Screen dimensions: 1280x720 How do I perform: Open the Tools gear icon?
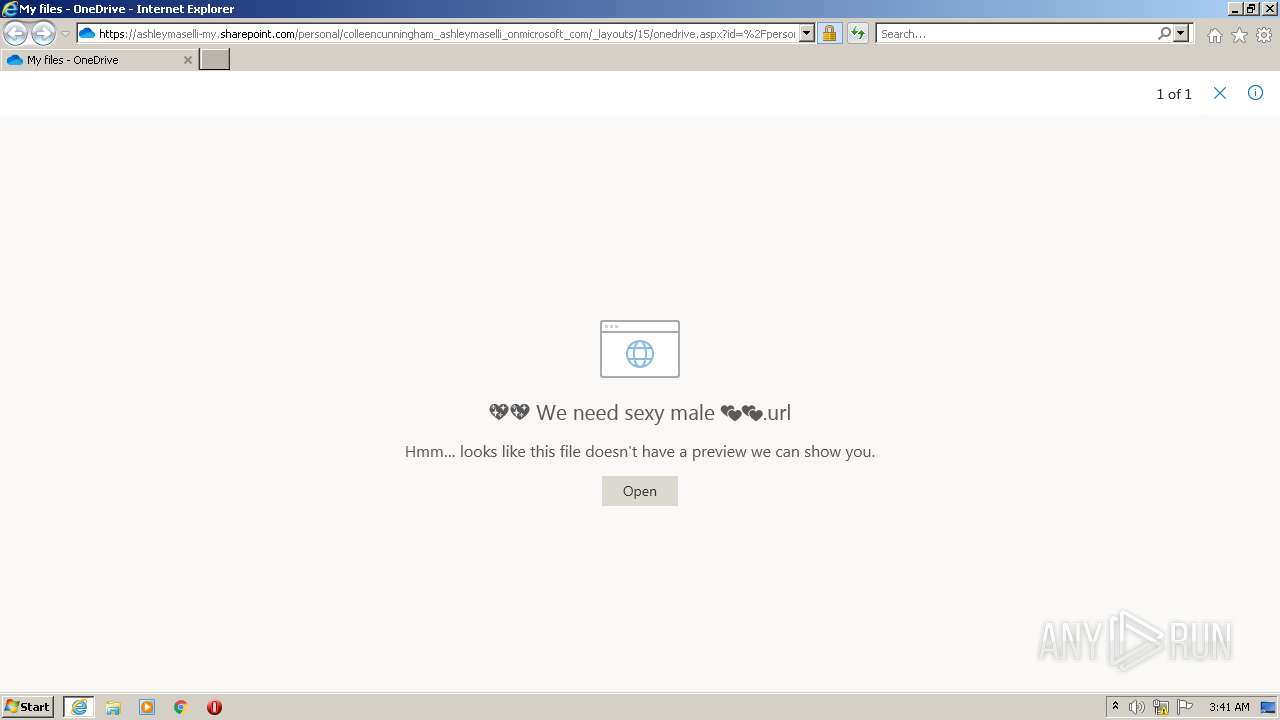pyautogui.click(x=1264, y=35)
